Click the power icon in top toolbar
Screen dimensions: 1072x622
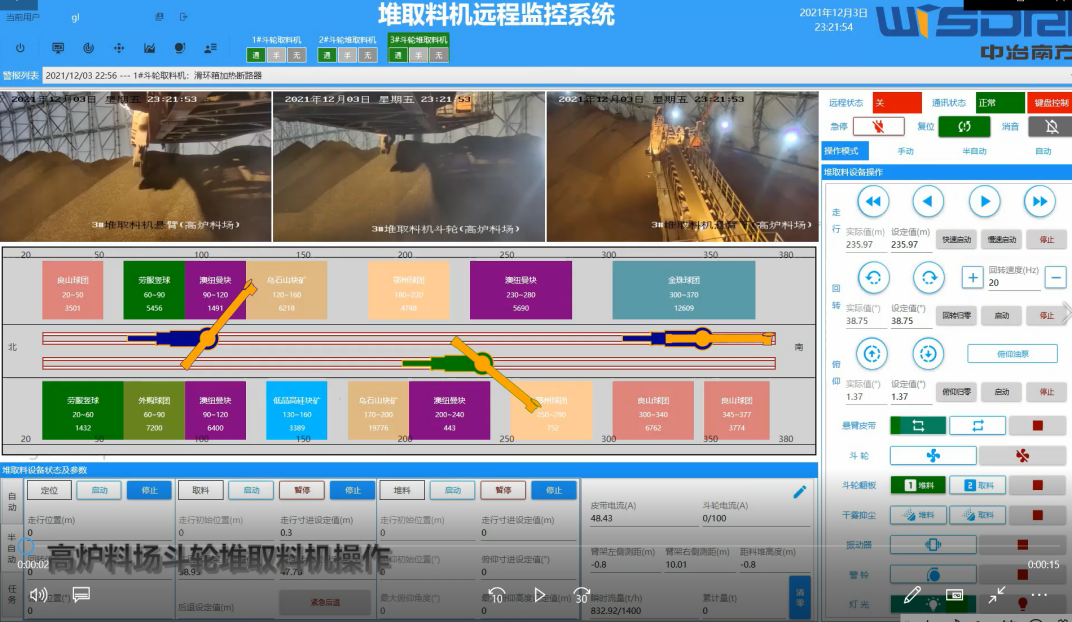[x=20, y=48]
